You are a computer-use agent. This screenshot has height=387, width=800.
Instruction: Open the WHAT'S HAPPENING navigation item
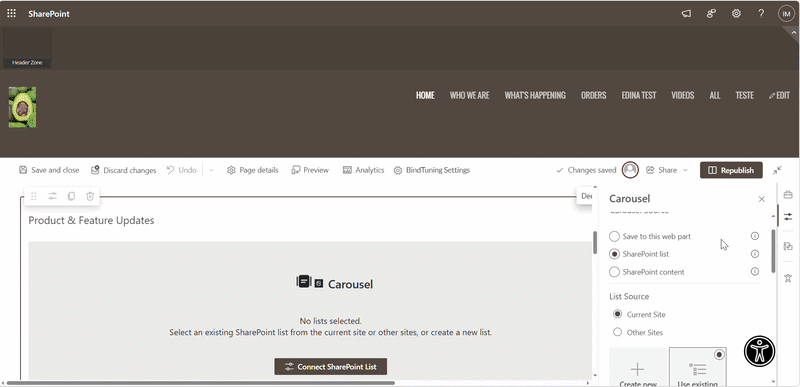click(535, 95)
